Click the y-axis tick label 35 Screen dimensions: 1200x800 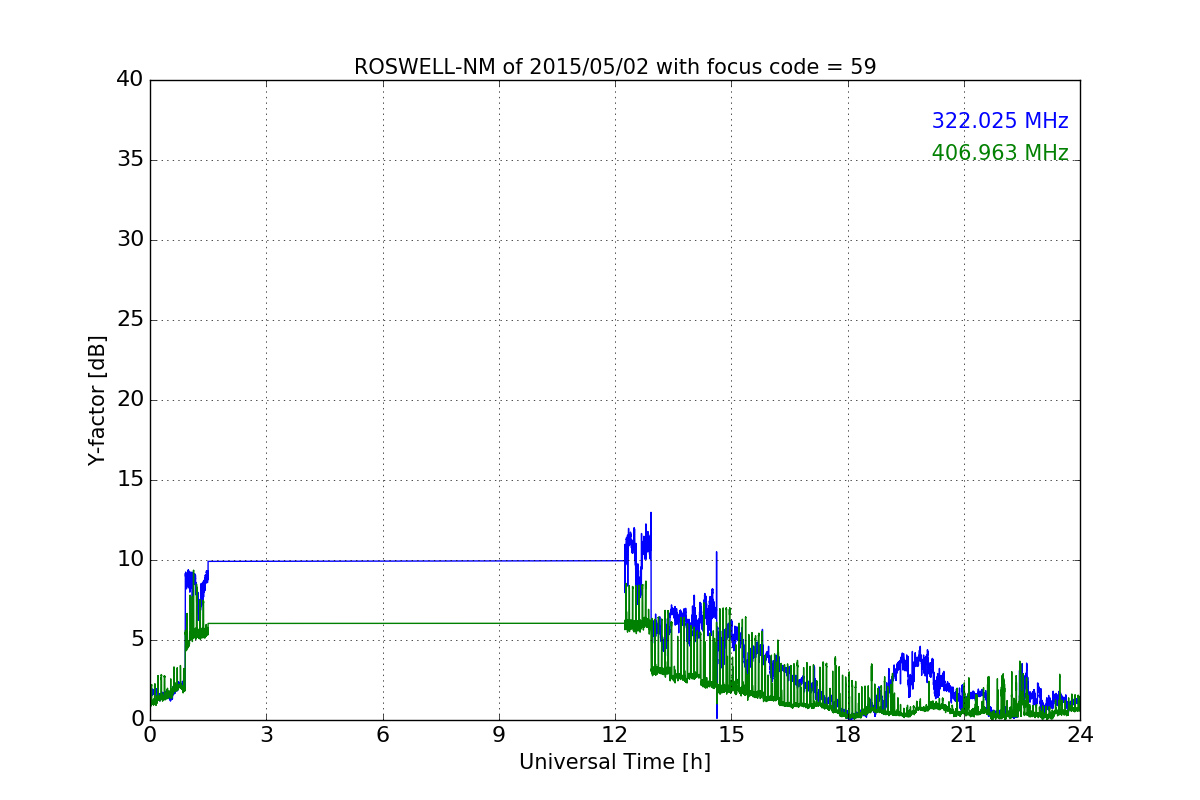pos(130,160)
